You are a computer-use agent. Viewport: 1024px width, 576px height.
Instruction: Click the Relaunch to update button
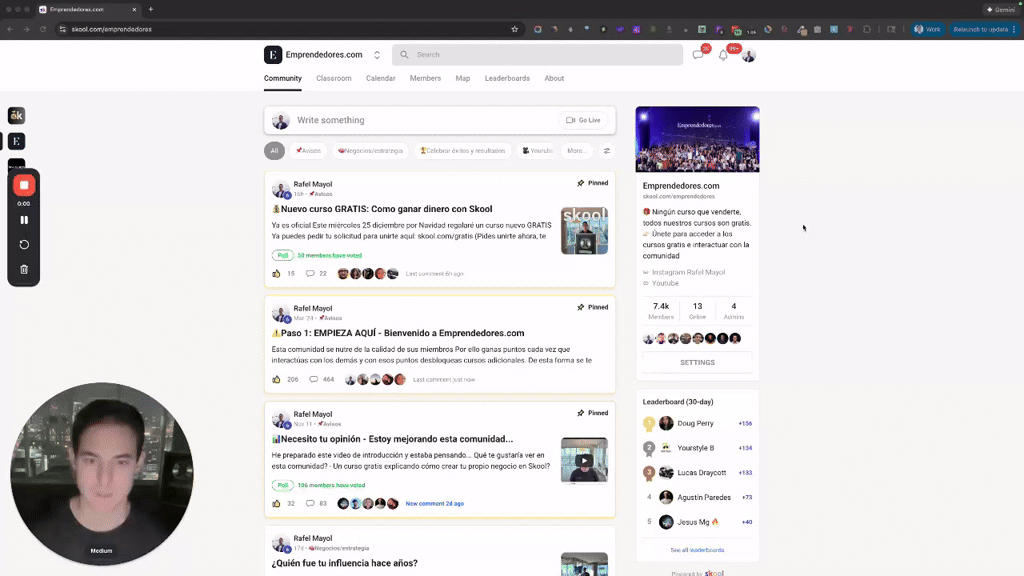(984, 29)
